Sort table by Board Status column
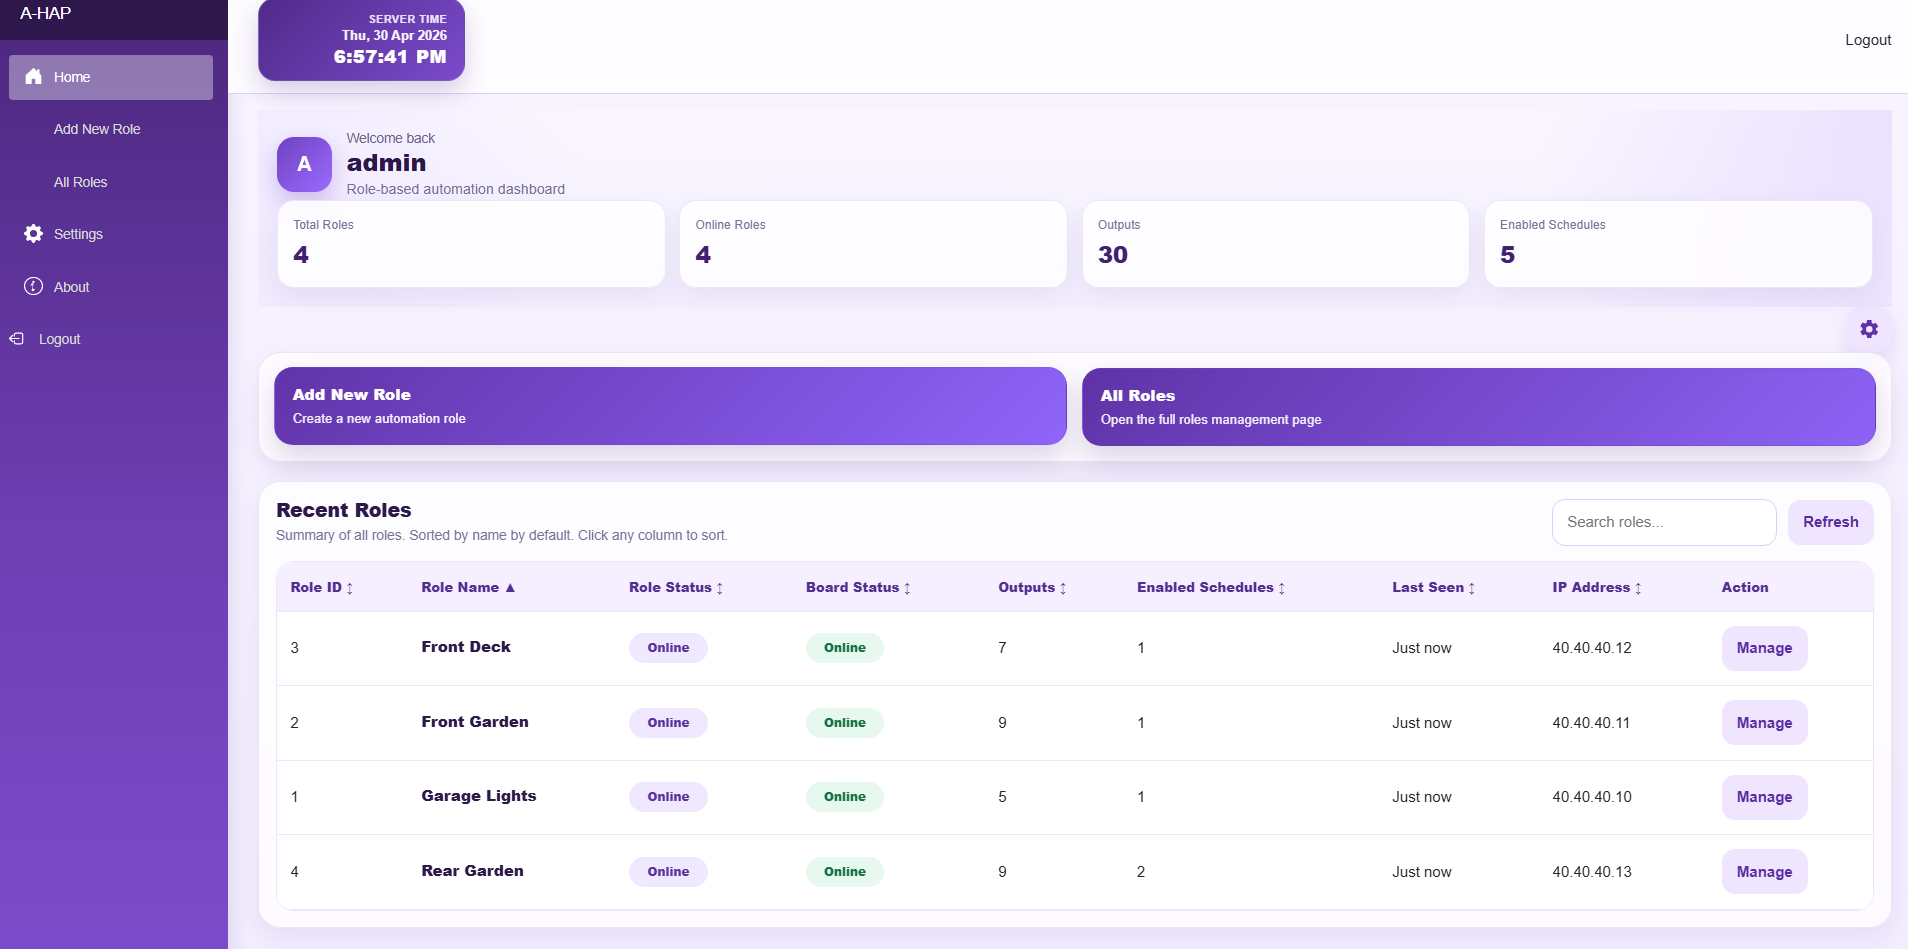 click(858, 587)
